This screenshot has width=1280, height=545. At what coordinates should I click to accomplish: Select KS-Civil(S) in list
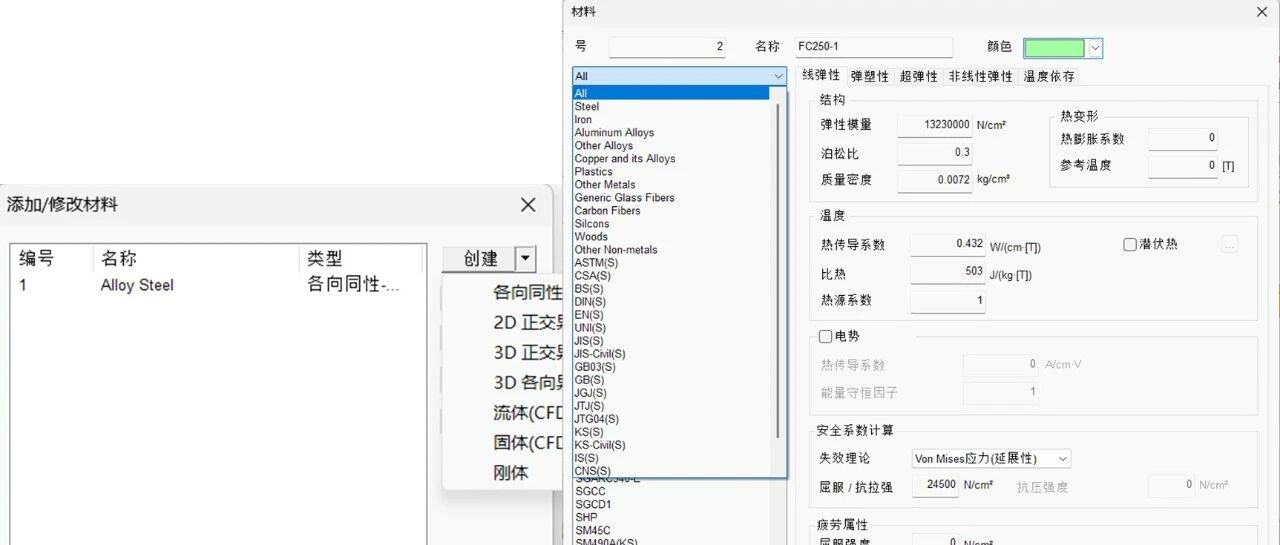600,444
